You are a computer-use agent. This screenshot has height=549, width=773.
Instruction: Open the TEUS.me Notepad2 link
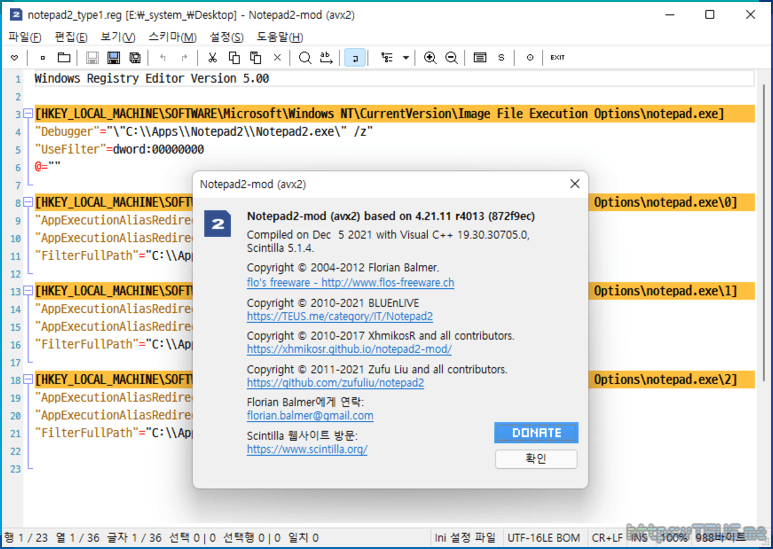coord(340,316)
